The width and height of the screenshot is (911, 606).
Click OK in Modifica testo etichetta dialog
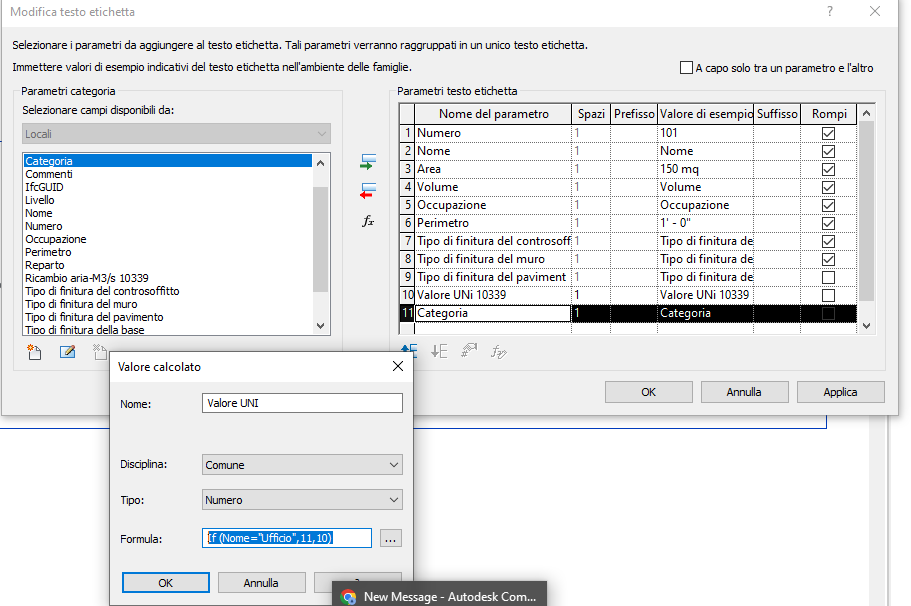(x=648, y=392)
